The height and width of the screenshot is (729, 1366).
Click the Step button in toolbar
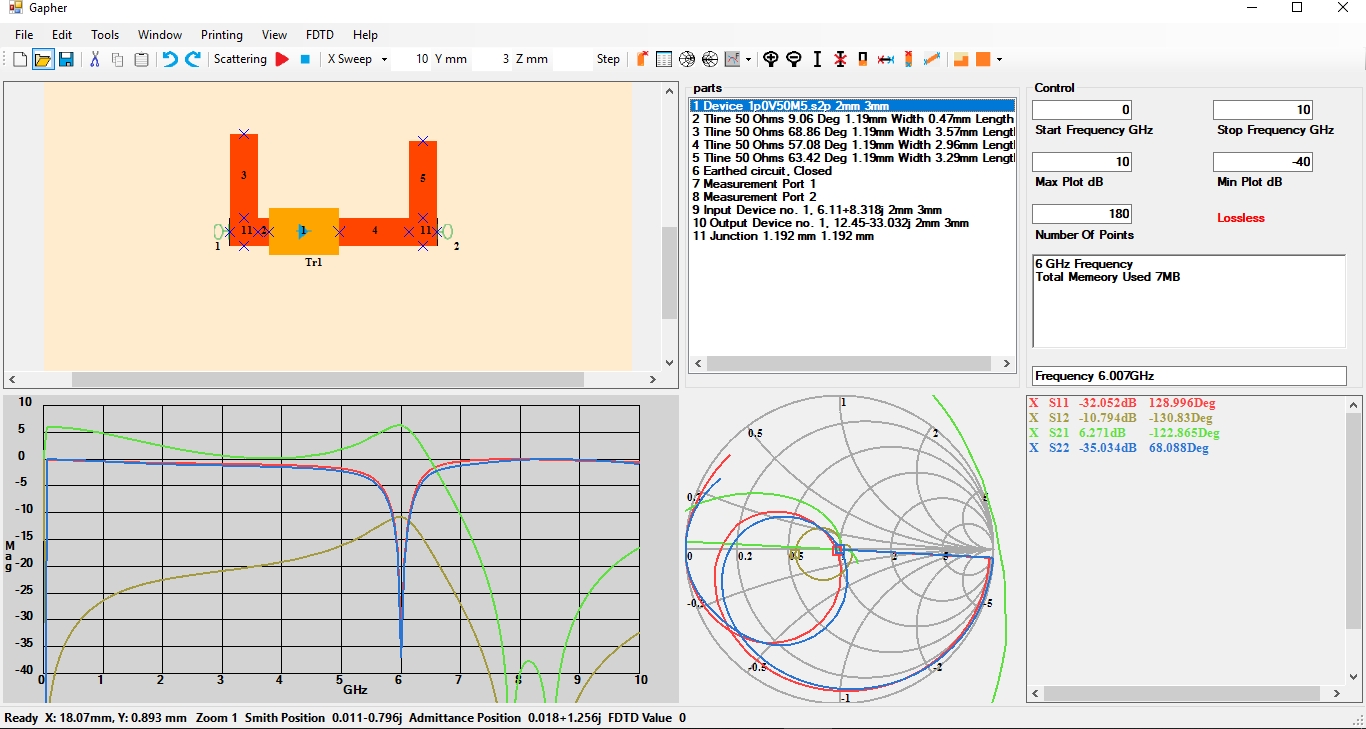(x=608, y=59)
